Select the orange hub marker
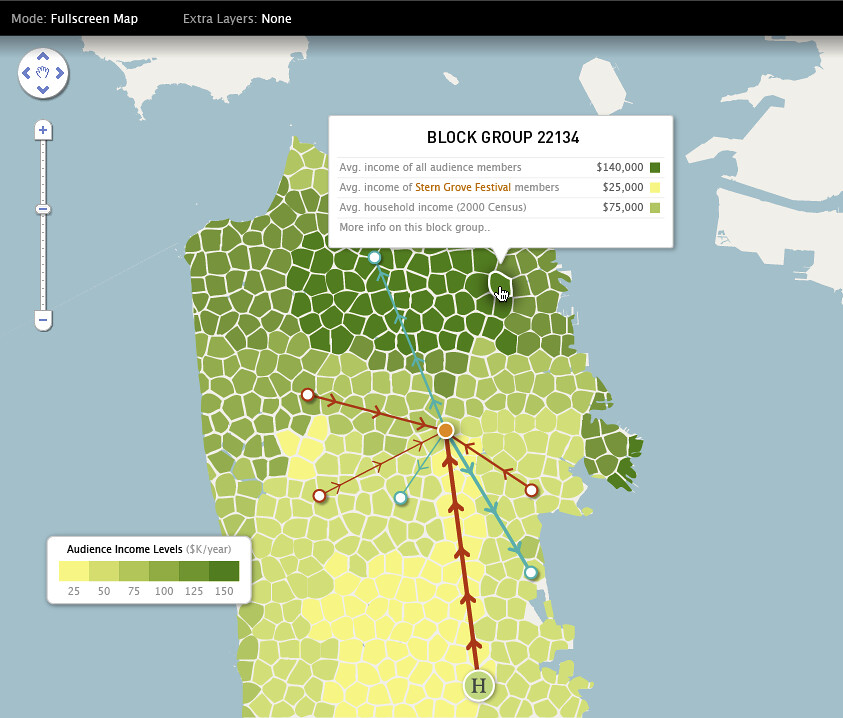The width and height of the screenshot is (843, 718). tap(445, 431)
